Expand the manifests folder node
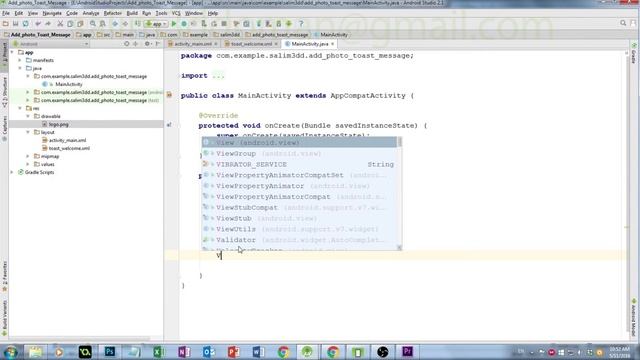640x360 pixels. [20, 60]
